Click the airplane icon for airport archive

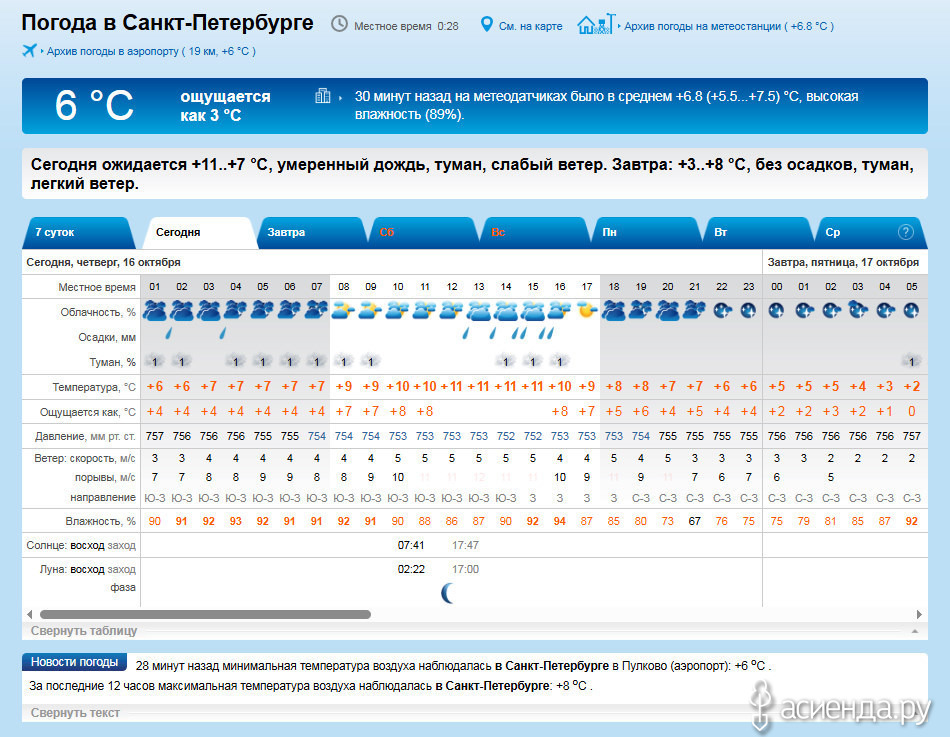coord(29,51)
